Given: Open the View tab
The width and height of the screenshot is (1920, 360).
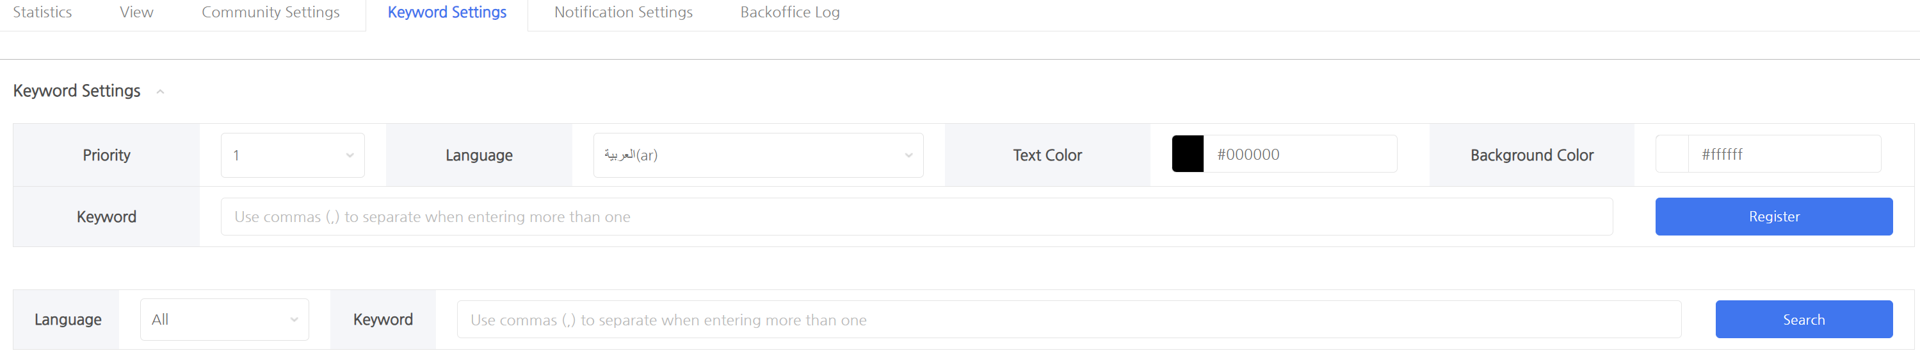Looking at the screenshot, I should pyautogui.click(x=136, y=12).
